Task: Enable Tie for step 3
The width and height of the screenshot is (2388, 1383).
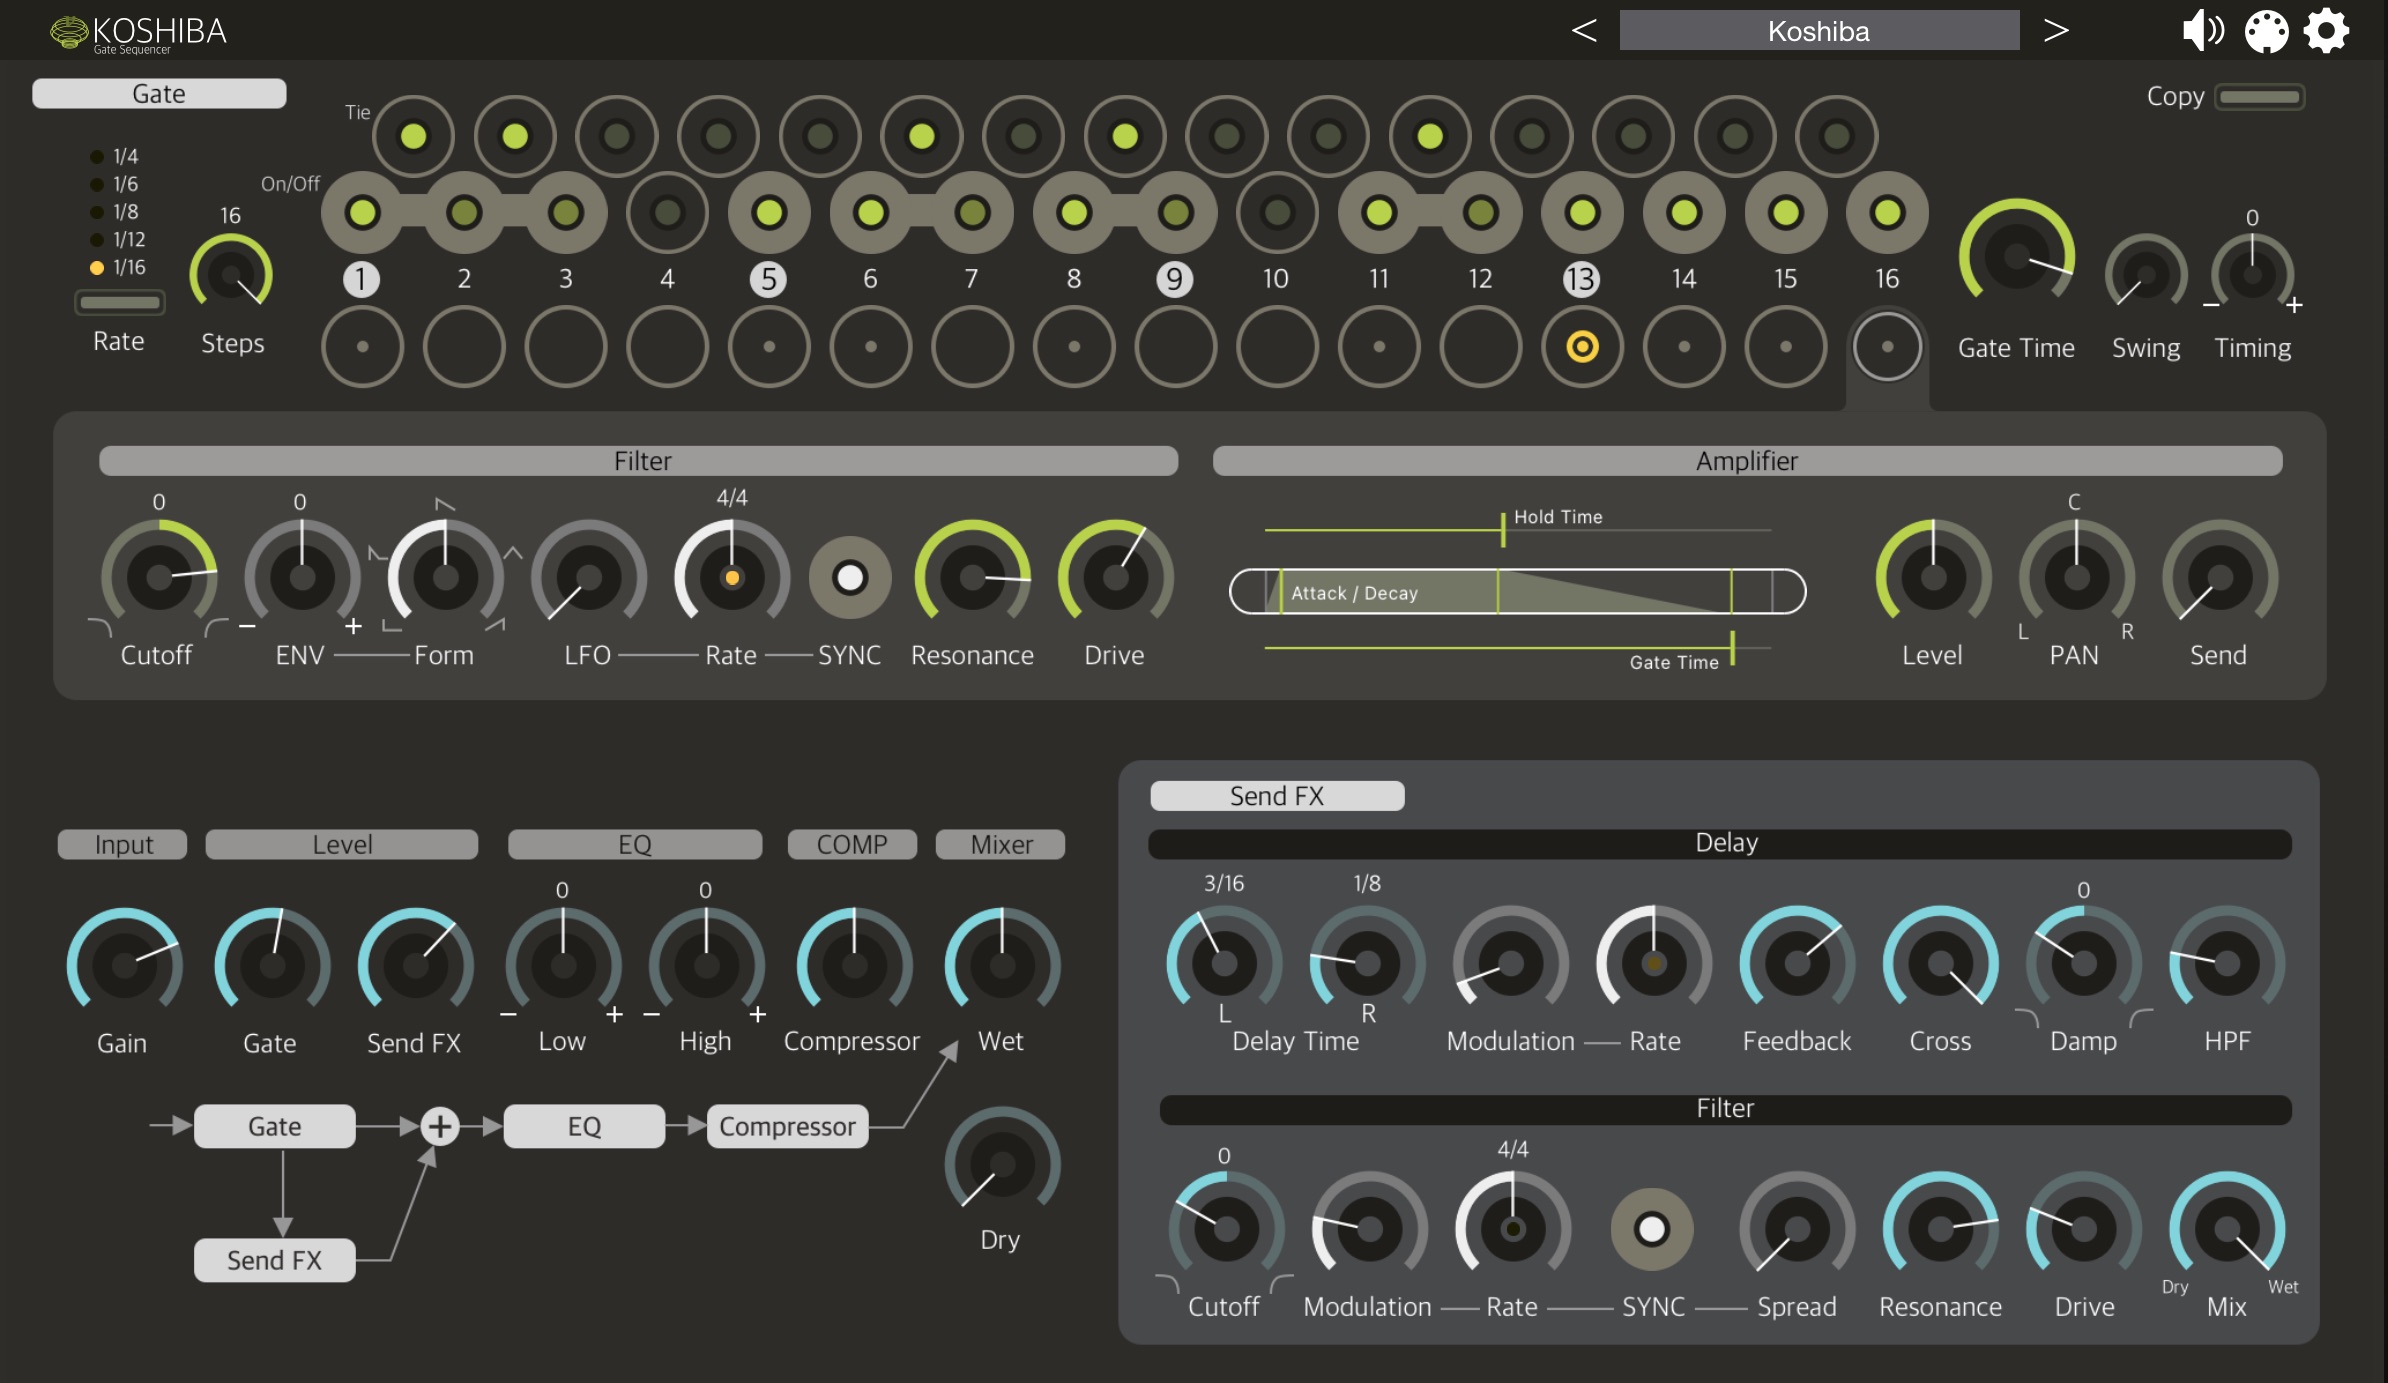Action: [x=617, y=136]
